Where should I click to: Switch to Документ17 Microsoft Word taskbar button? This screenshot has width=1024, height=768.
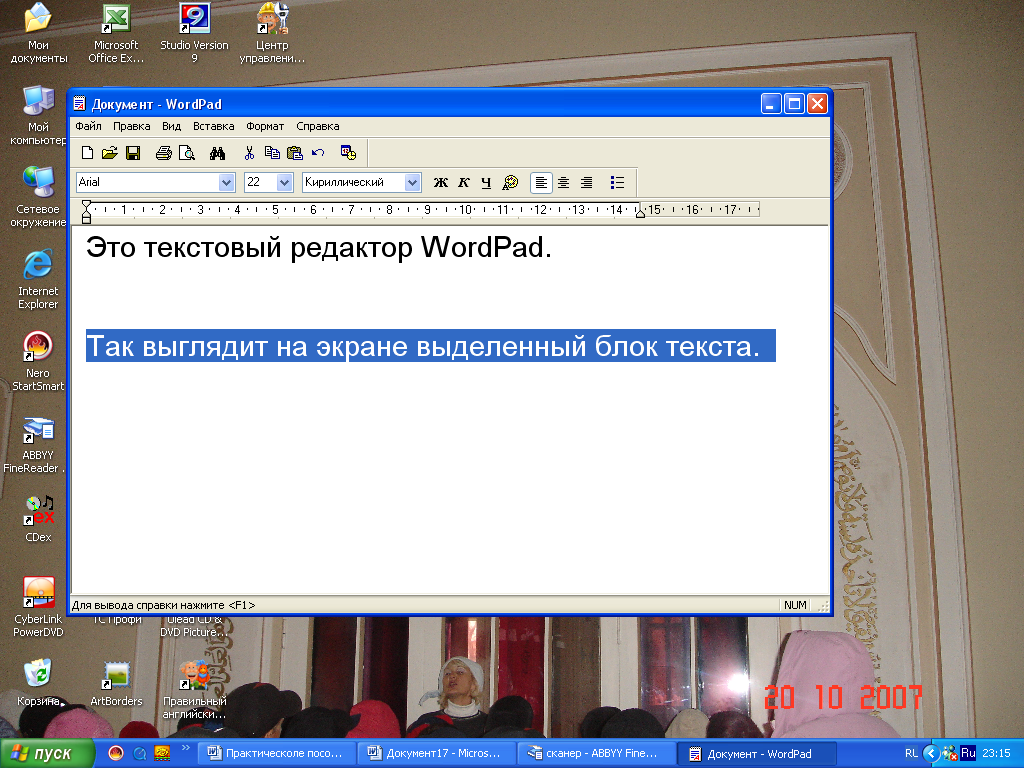coord(437,754)
